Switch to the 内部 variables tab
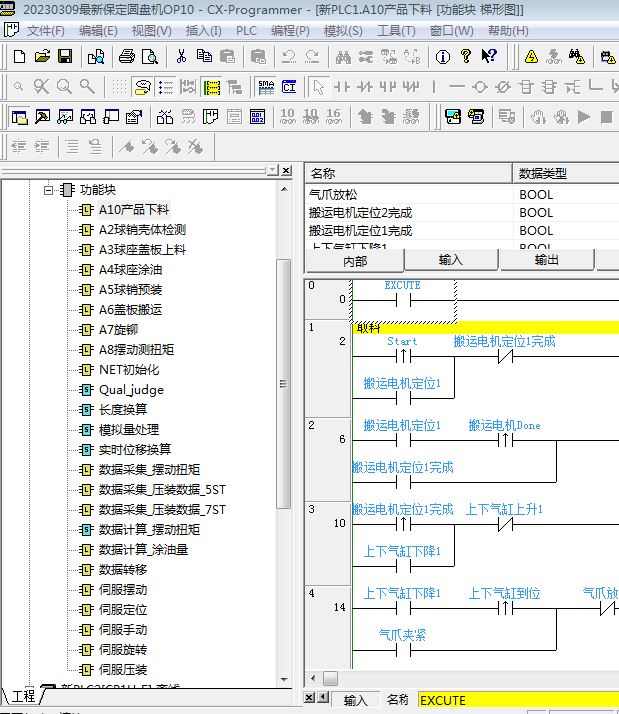Screen dimensions: 619x714 (355, 260)
